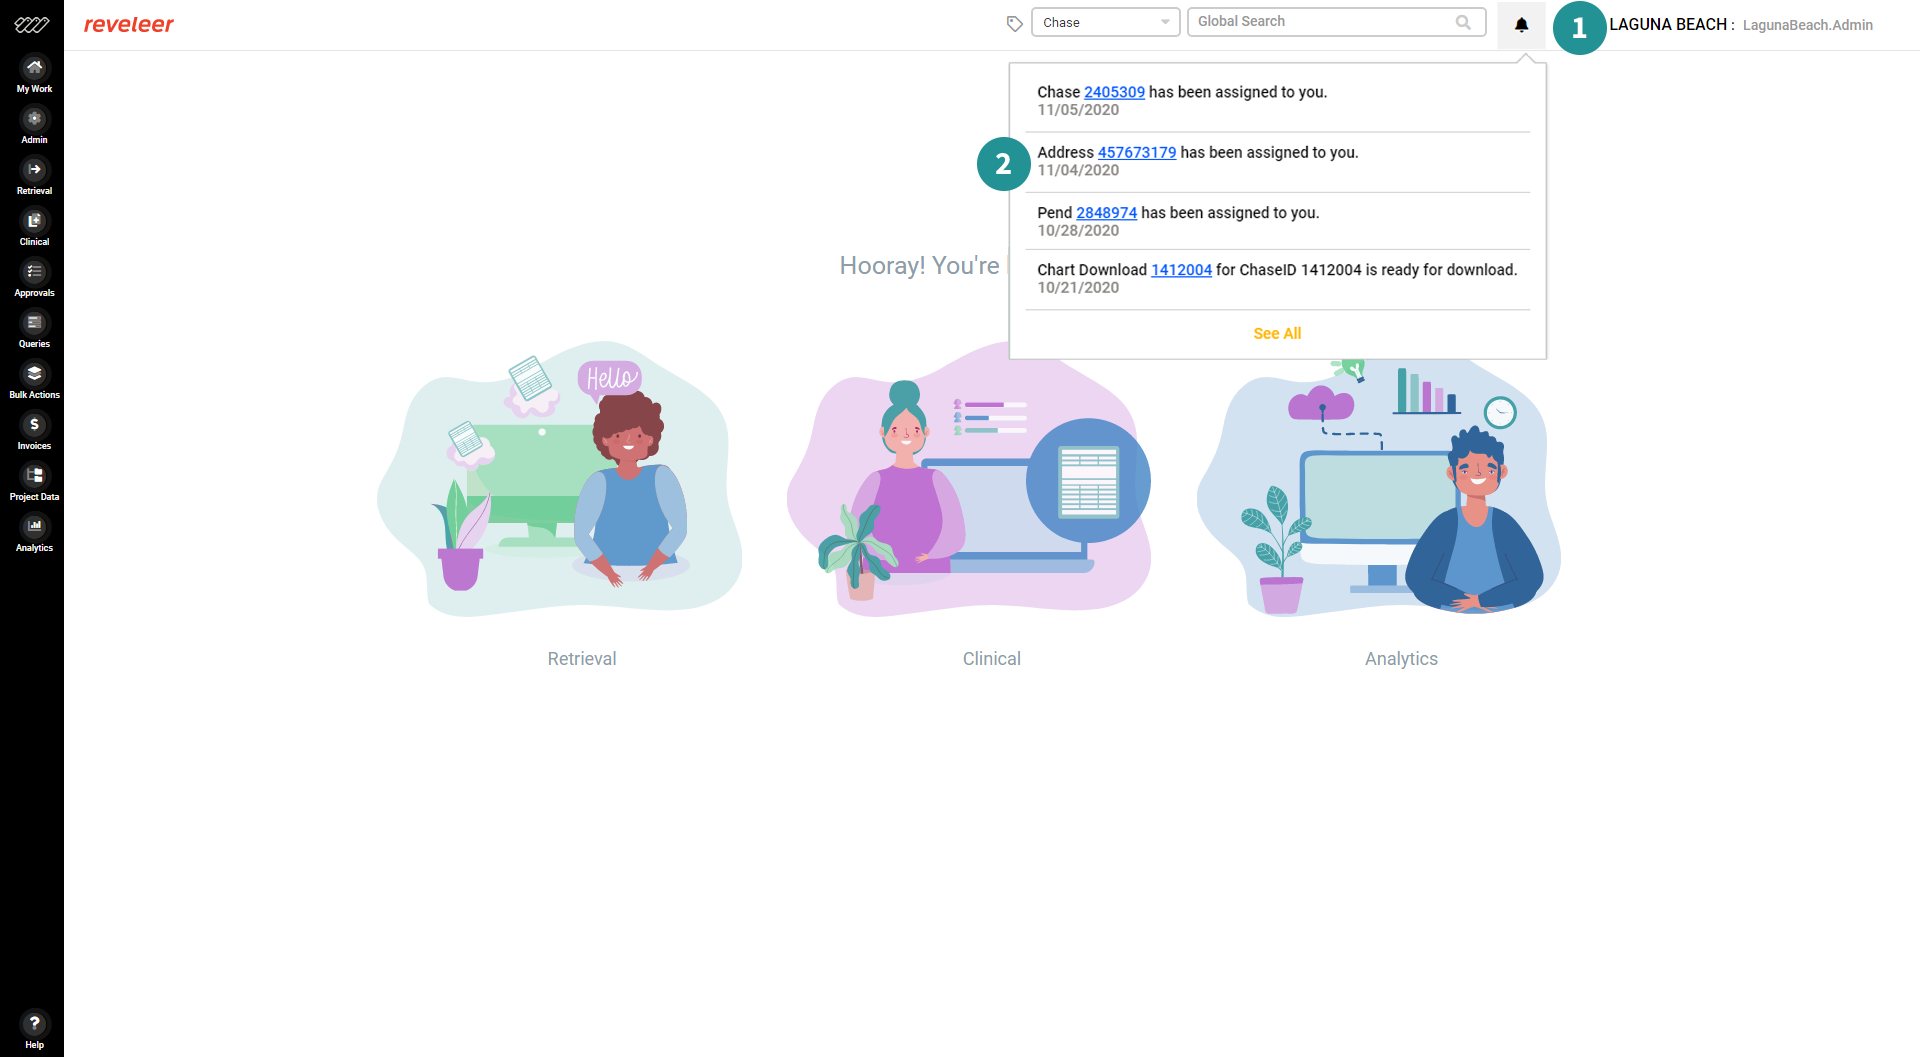Click the tag icon beside Chase dropdown
This screenshot has height=1057, width=1920.
point(1014,23)
